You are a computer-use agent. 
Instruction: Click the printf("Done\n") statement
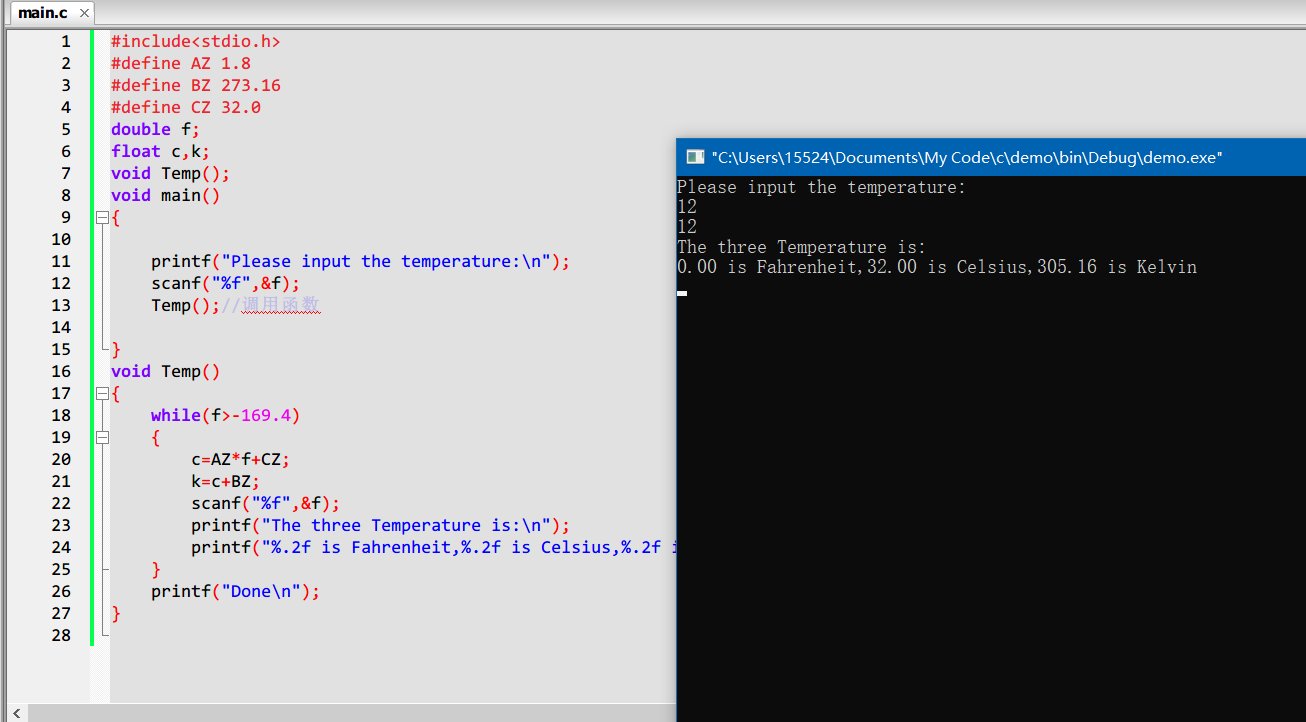click(x=235, y=591)
